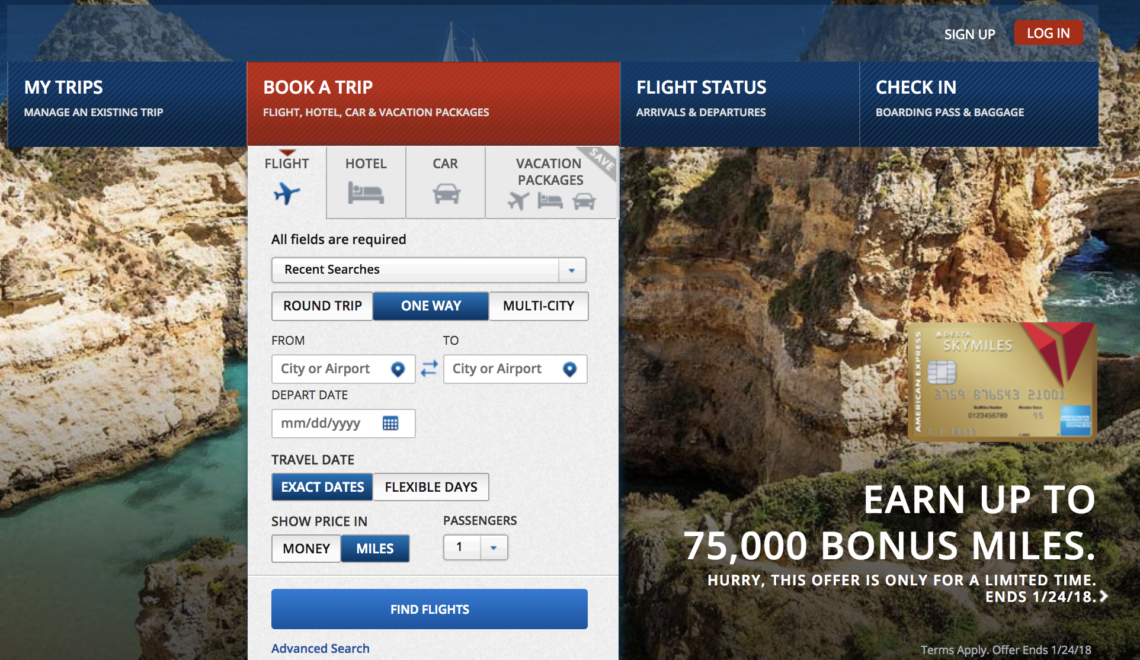Show prices in MONEY instead of miles
Viewport: 1140px width, 660px height.
coord(305,548)
